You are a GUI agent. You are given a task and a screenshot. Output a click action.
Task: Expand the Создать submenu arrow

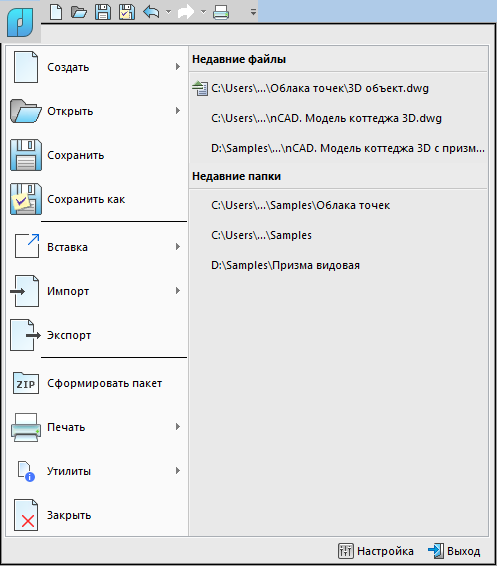[178, 67]
